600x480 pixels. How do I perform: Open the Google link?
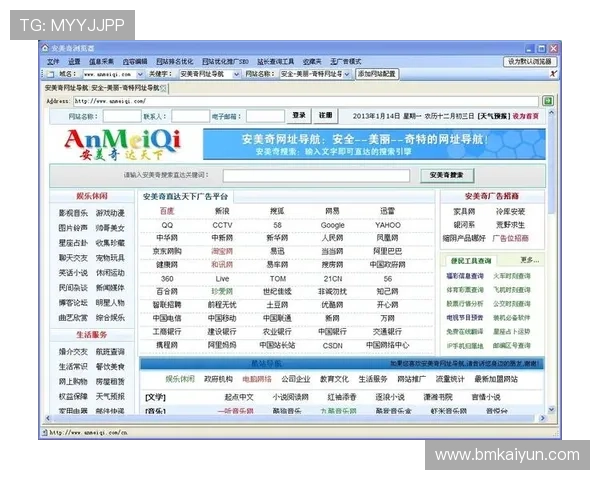333,225
